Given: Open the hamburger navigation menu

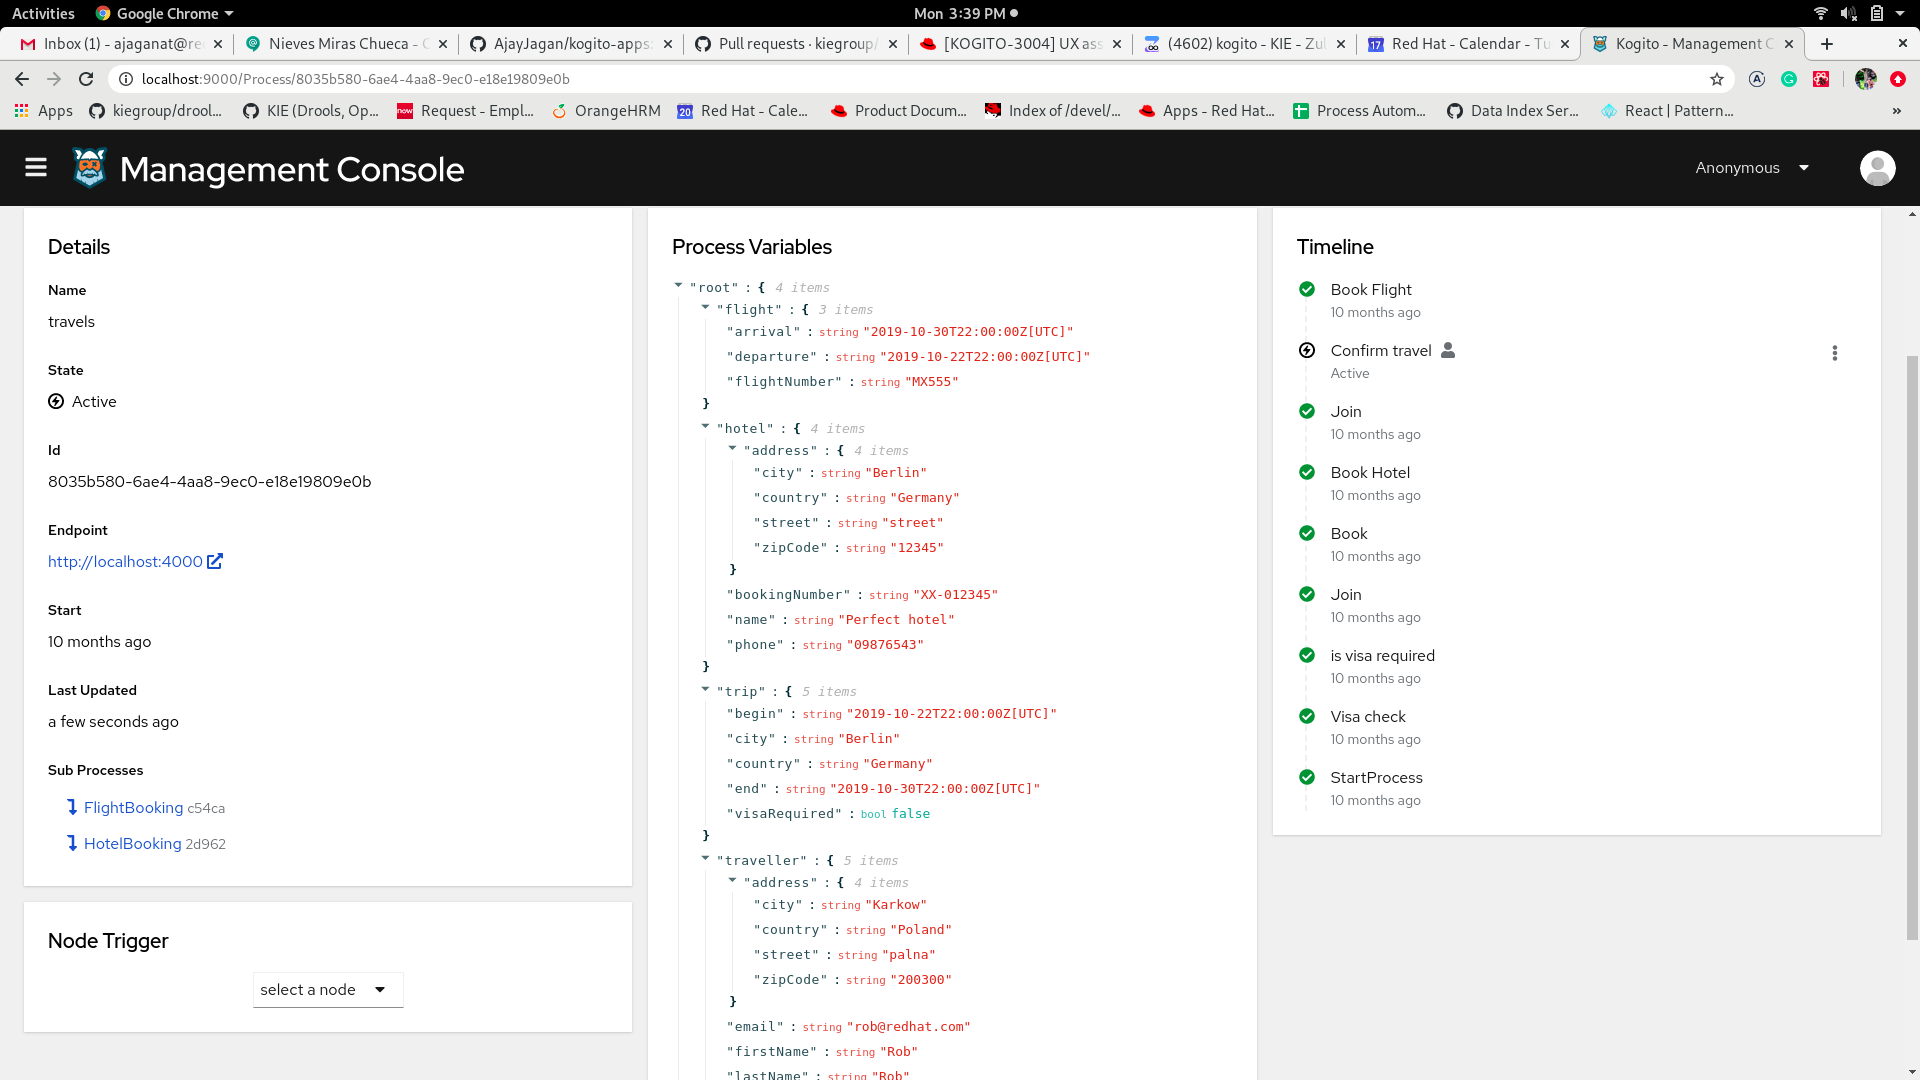Looking at the screenshot, I should click(x=36, y=168).
